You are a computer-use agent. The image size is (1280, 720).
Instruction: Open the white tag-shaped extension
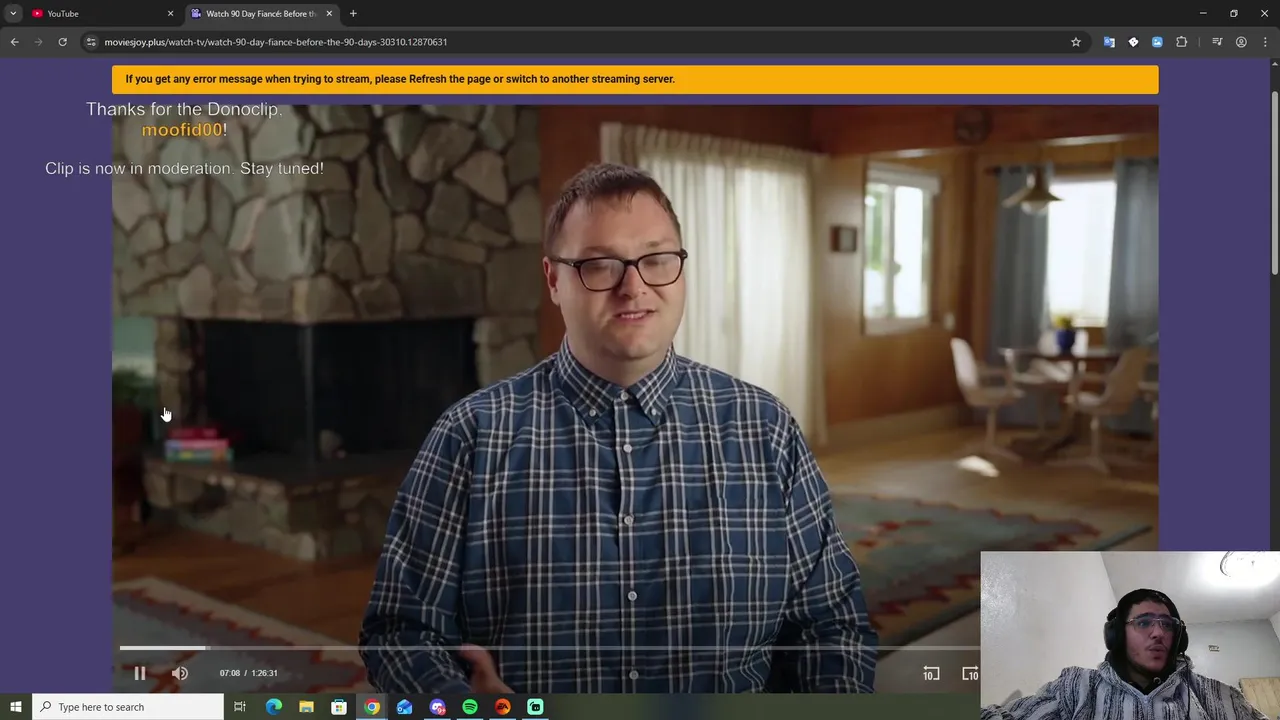coord(1133,42)
